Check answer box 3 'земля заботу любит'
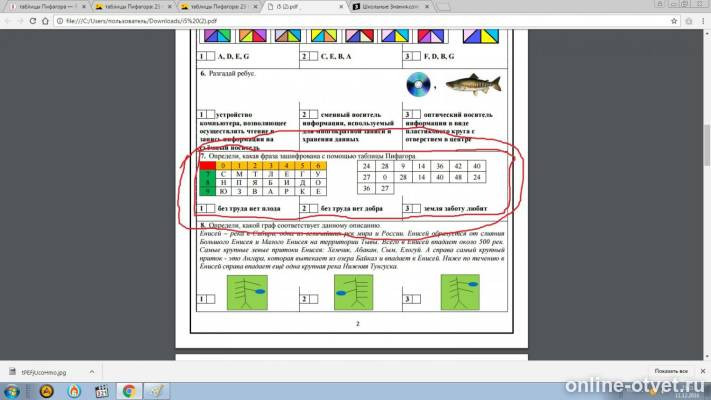The image size is (711, 400). 416,208
